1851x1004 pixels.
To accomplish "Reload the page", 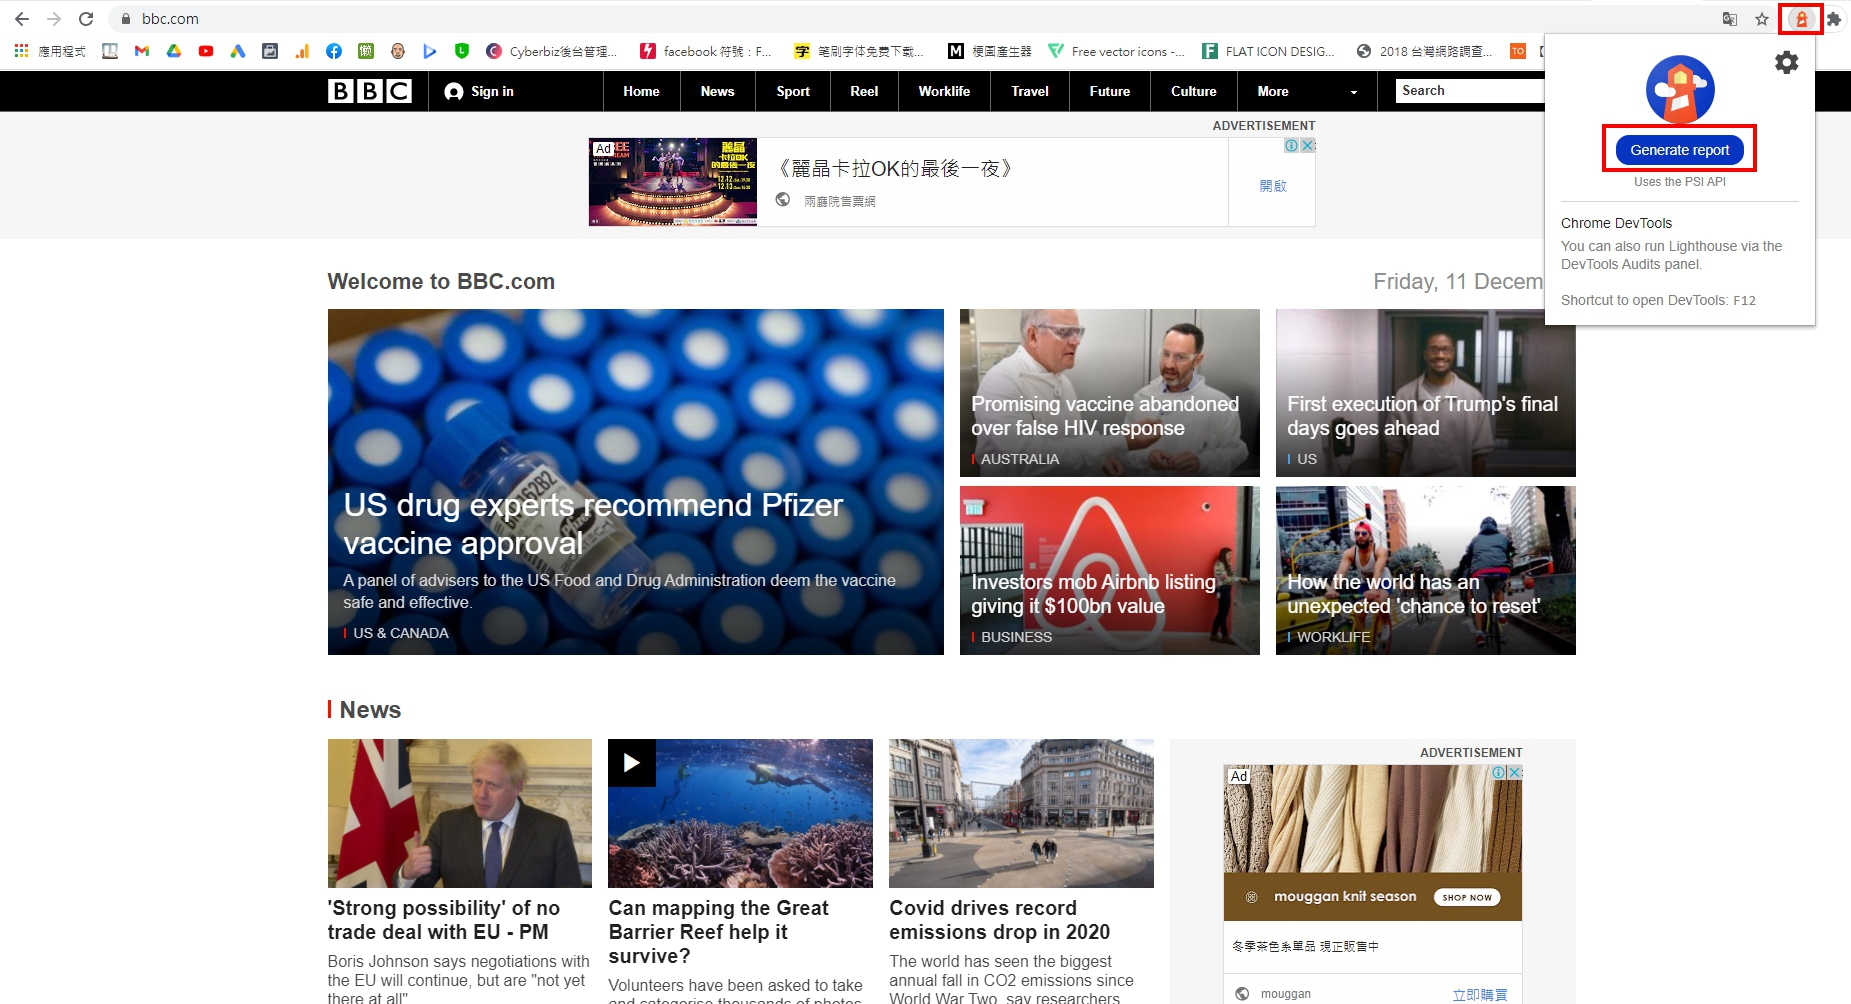I will (x=86, y=19).
